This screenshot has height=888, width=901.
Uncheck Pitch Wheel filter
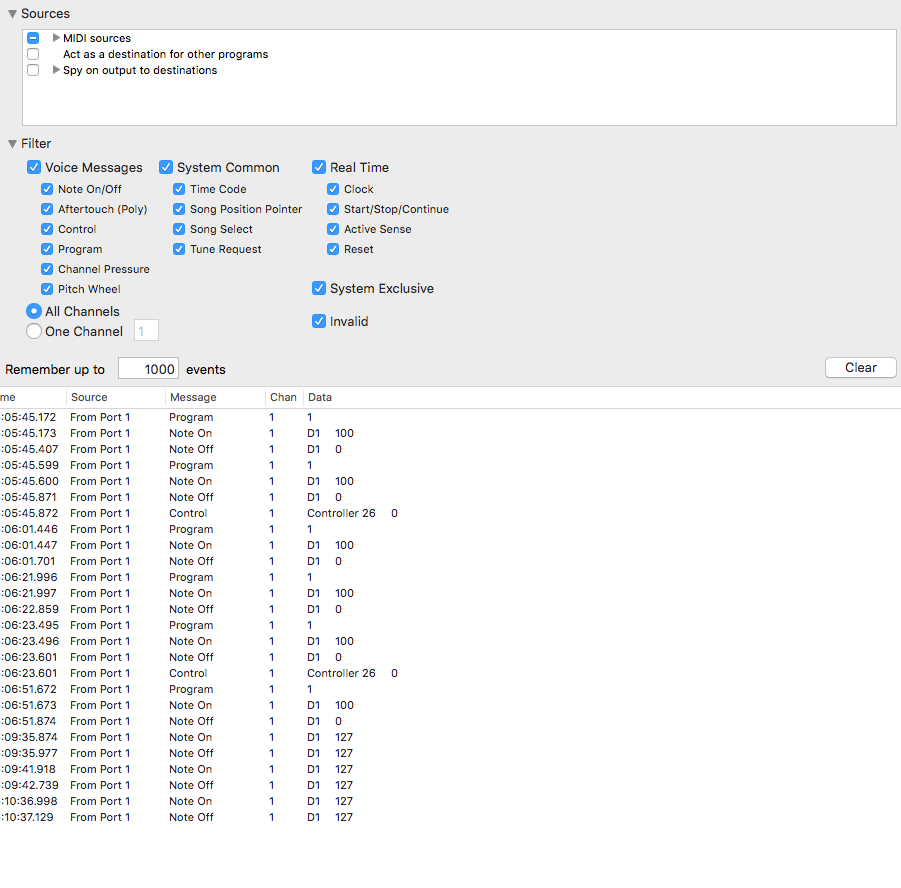coord(47,289)
